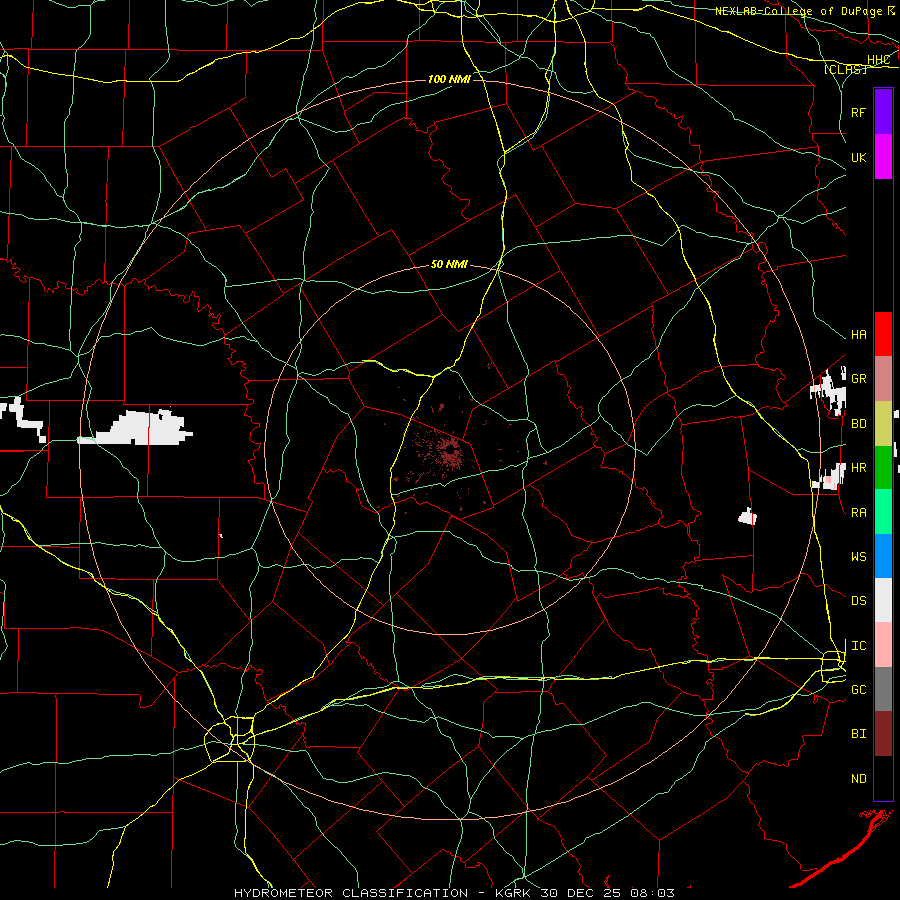Pick the light green RA legend swatch
Screen dimensions: 900x900
883,512
